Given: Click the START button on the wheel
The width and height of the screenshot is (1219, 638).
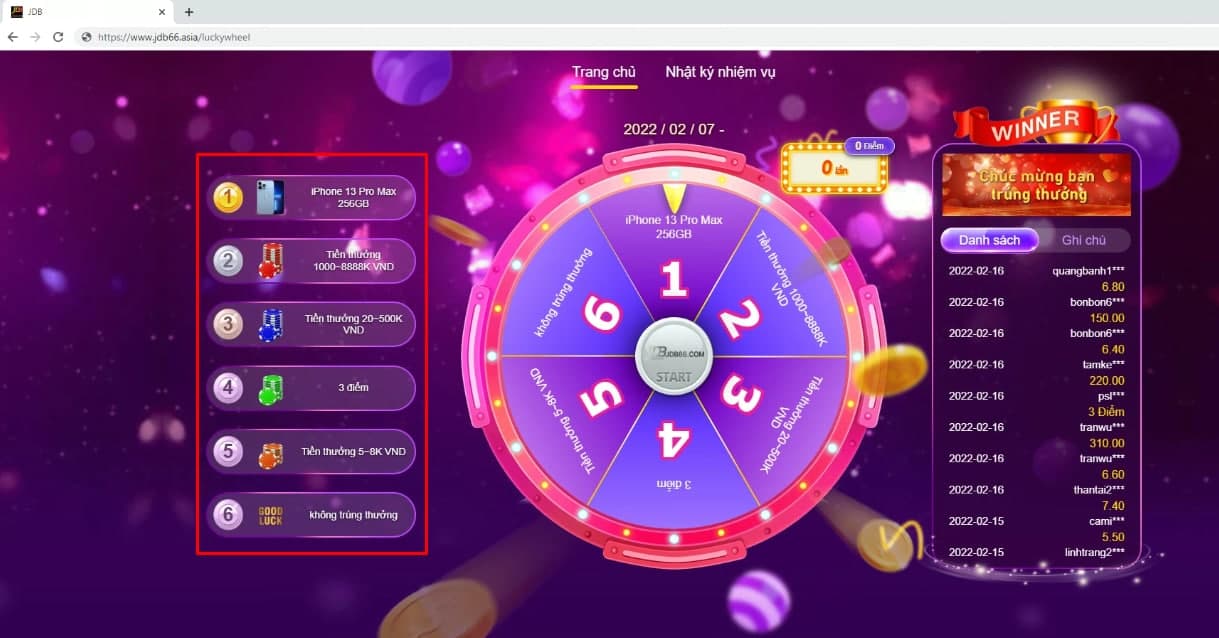Looking at the screenshot, I should click(x=674, y=355).
